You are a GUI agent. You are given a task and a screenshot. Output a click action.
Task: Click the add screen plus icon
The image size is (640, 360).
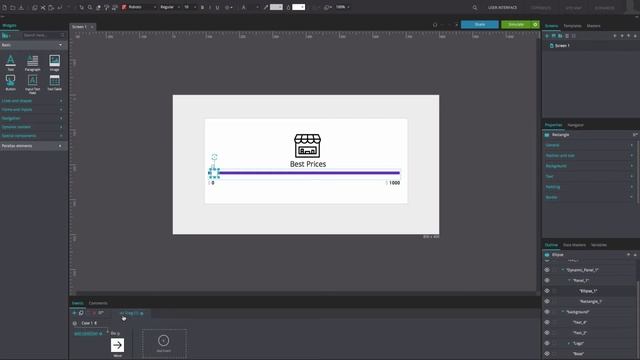coord(547,36)
